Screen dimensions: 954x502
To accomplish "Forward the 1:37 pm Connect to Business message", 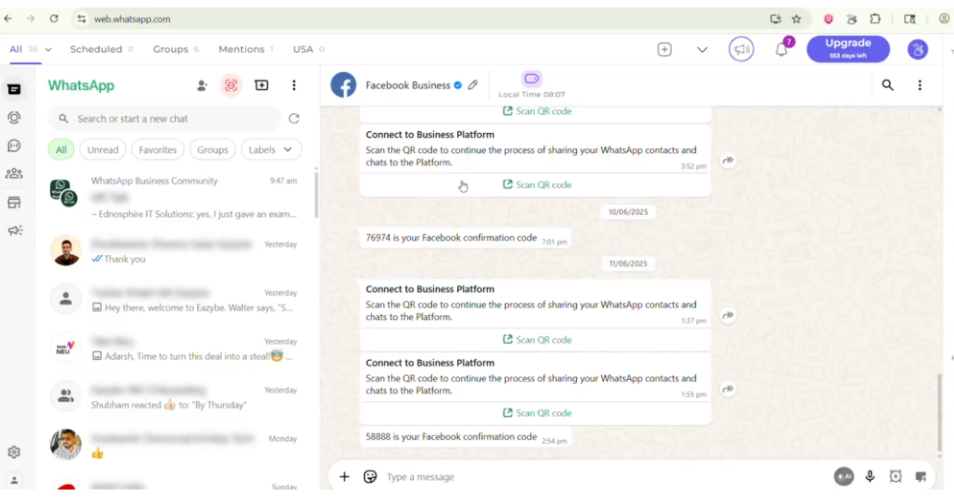I will 728,315.
